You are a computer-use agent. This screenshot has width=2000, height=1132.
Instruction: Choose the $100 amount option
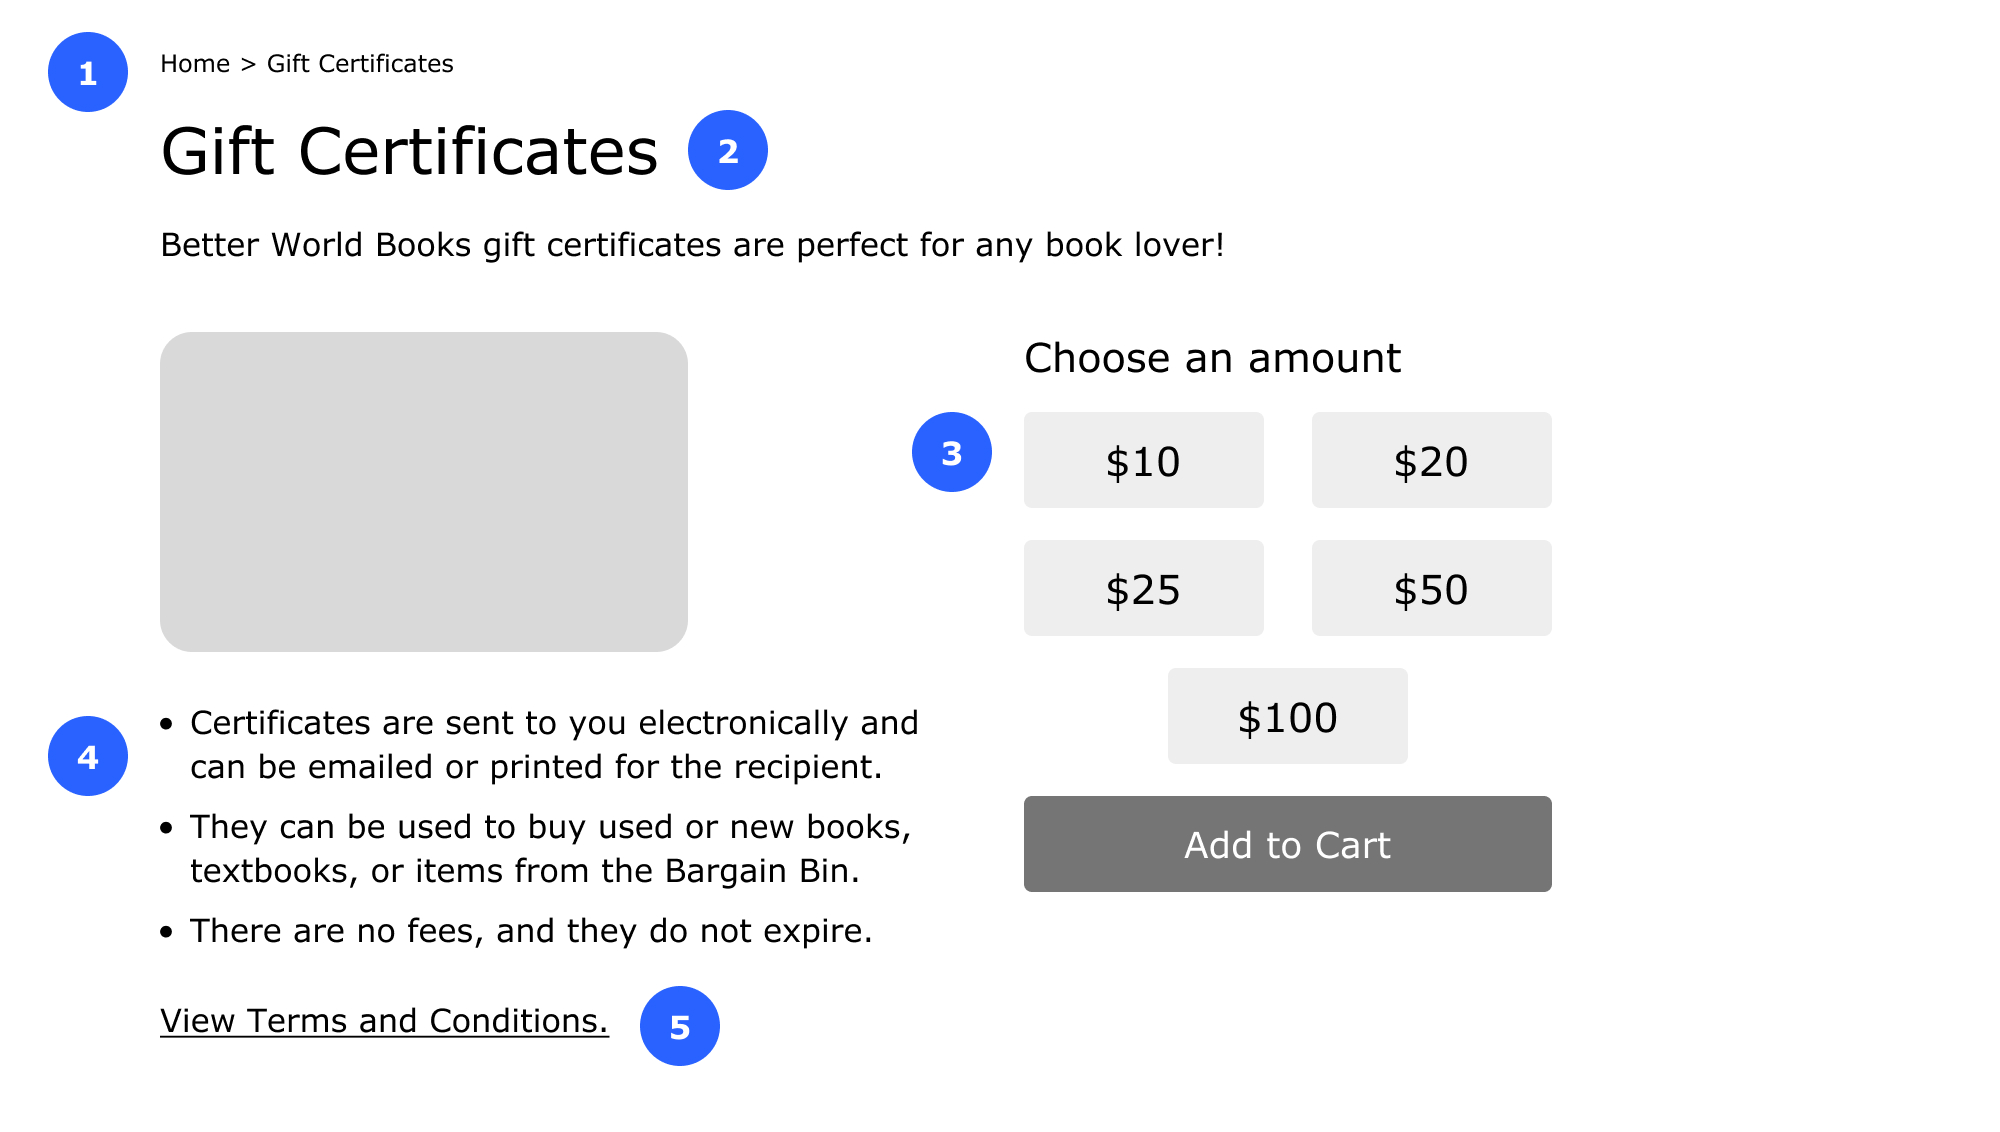[1287, 716]
